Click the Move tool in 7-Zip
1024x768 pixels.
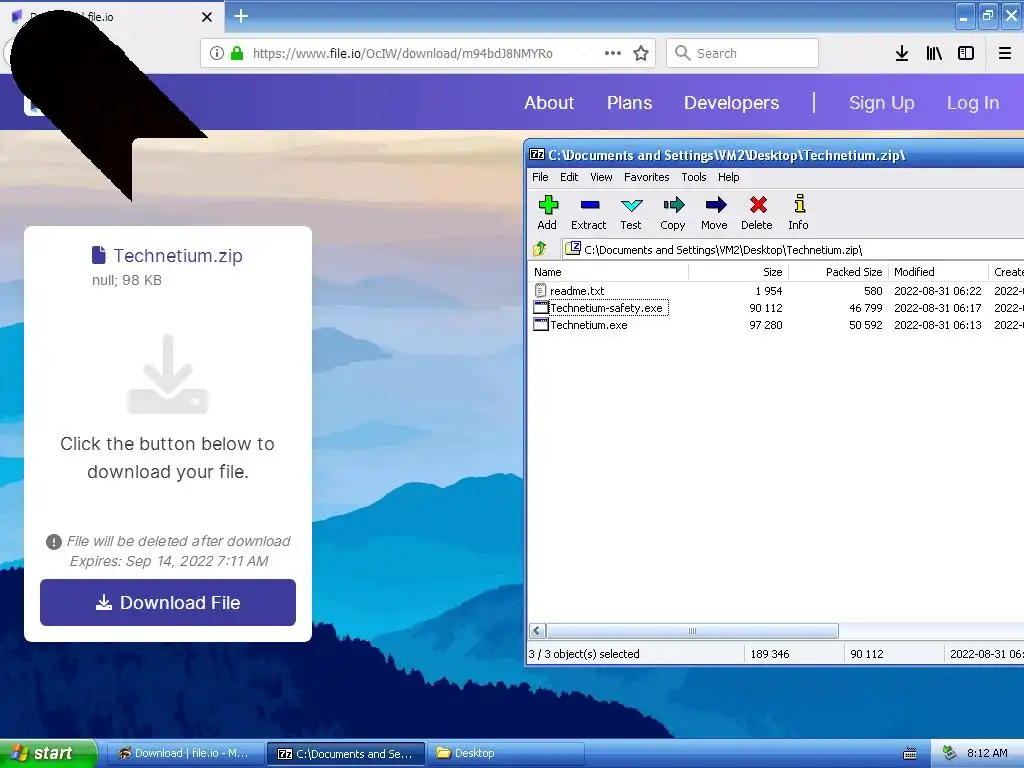714,213
